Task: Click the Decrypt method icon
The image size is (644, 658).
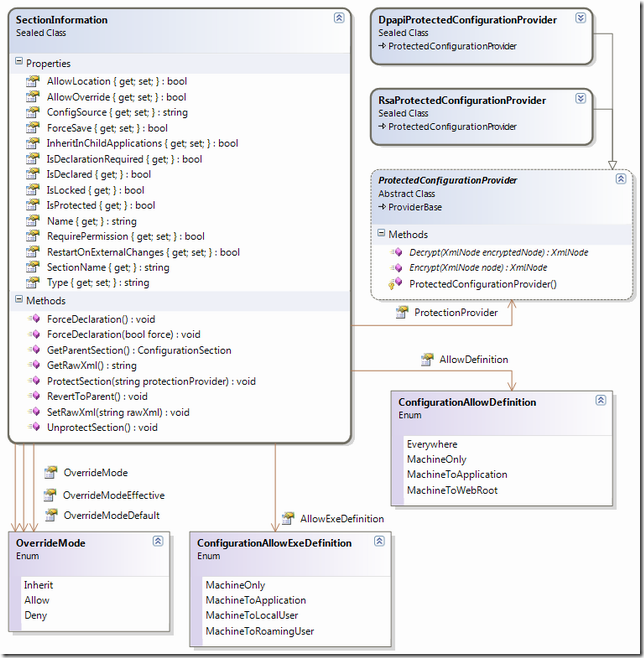Action: [396, 252]
